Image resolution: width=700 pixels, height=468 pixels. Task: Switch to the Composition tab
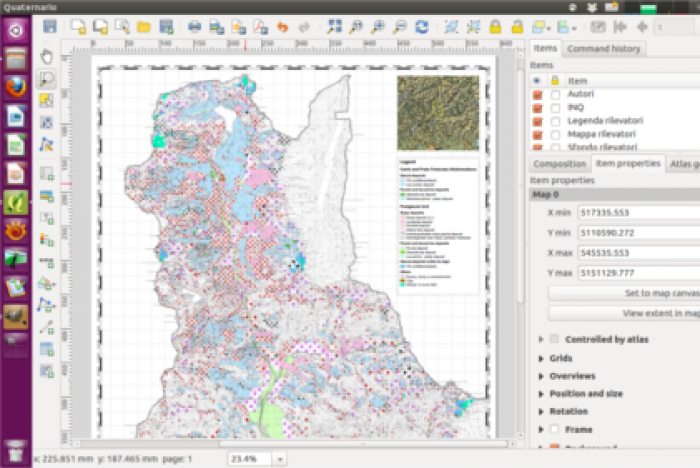pos(559,164)
